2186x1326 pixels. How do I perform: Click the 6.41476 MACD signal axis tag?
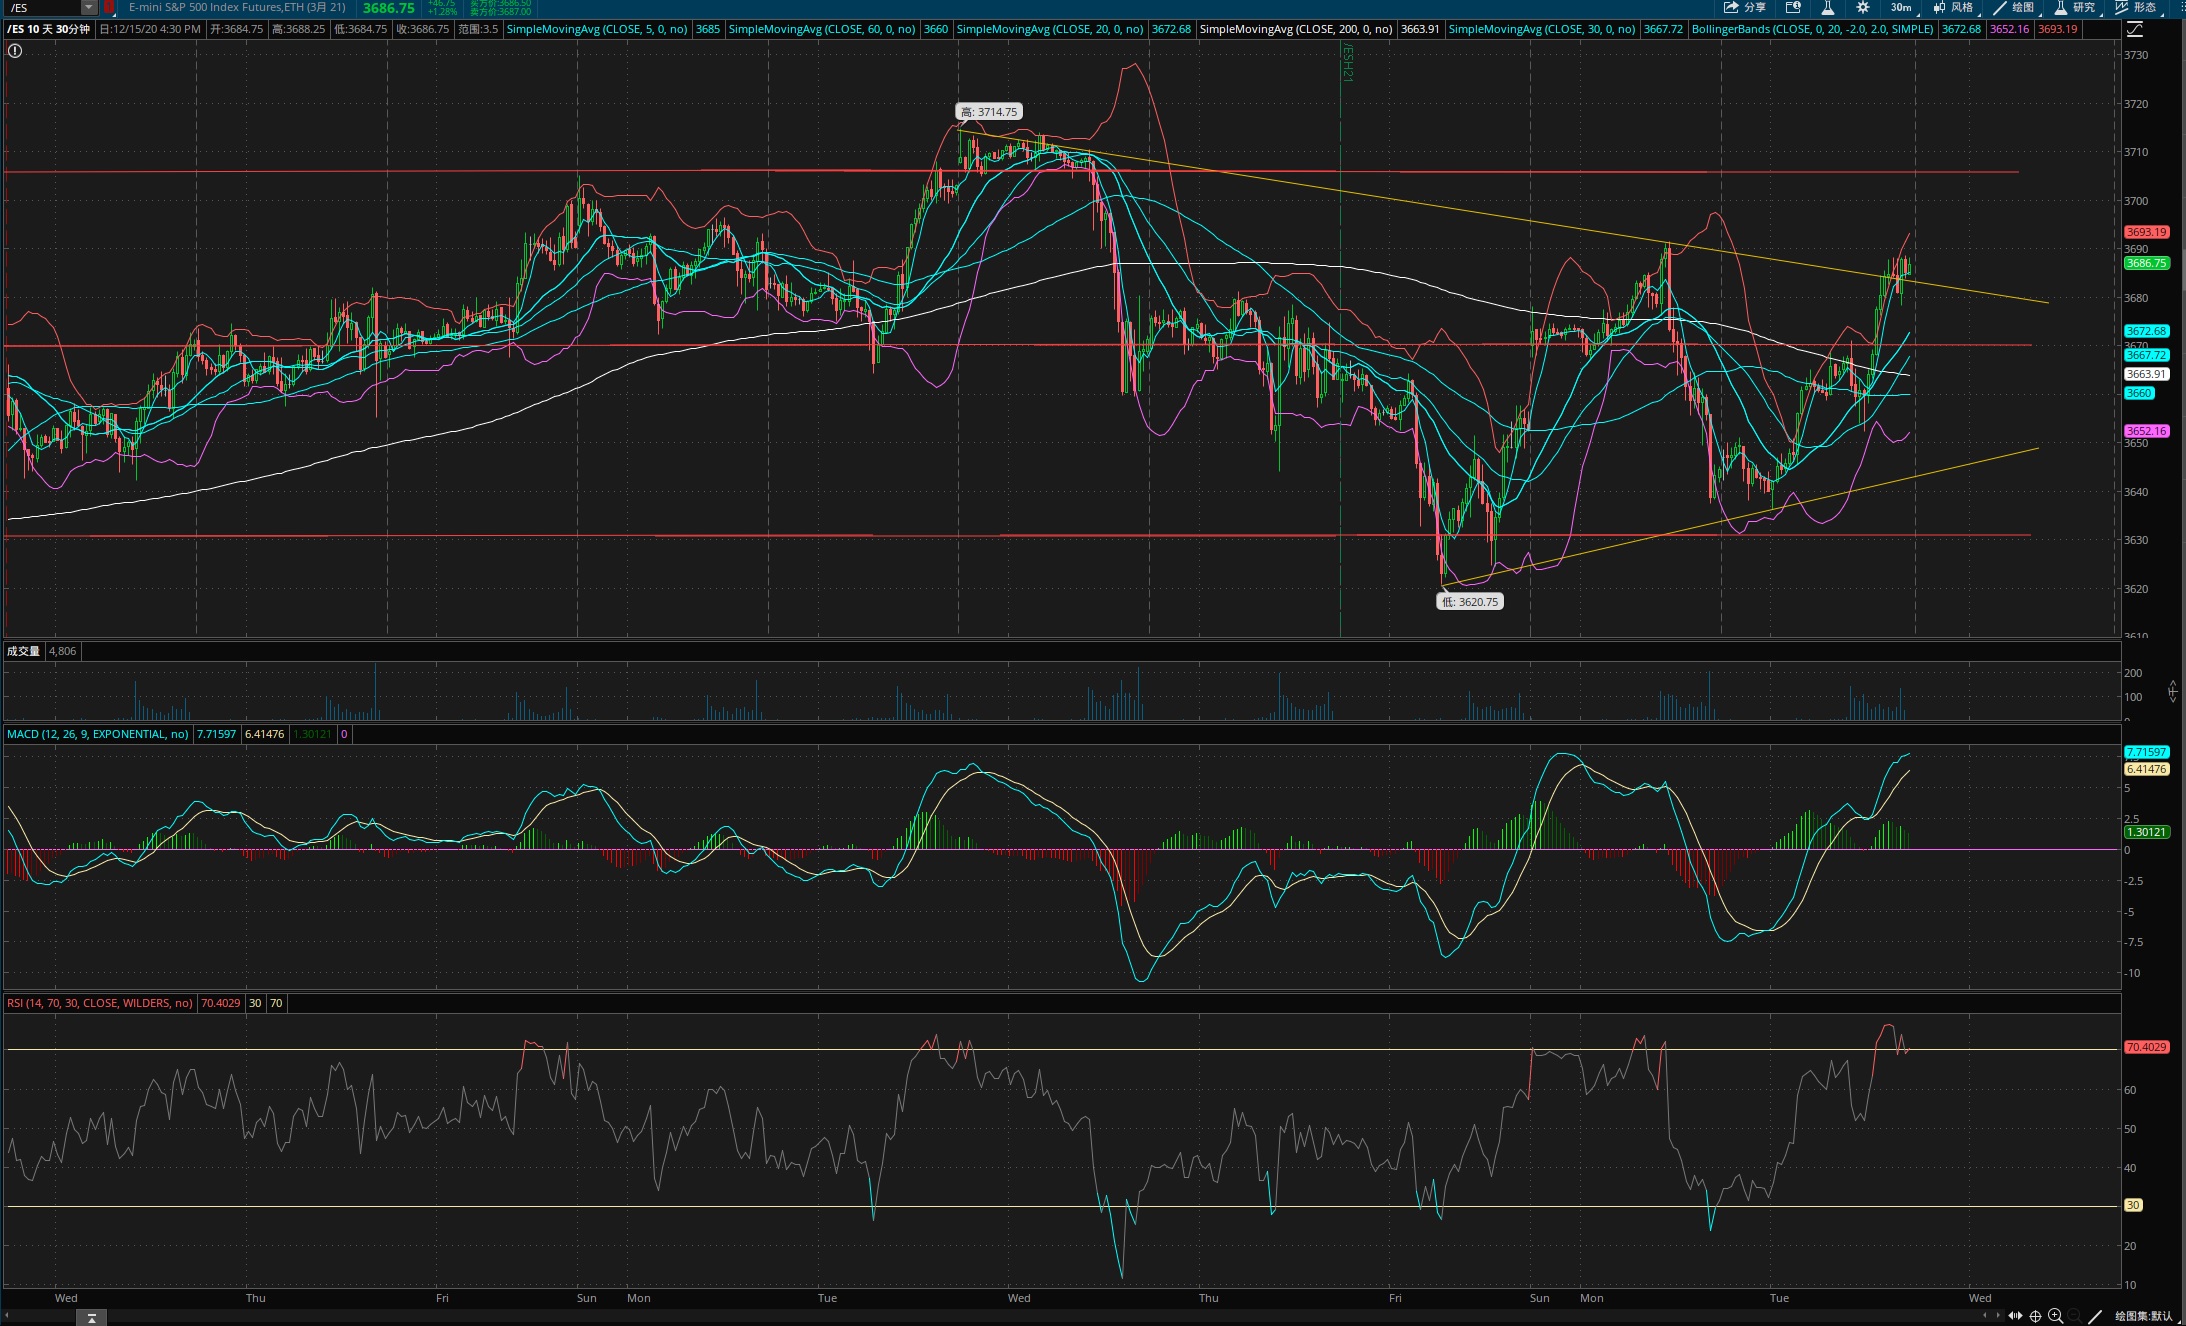(2146, 769)
